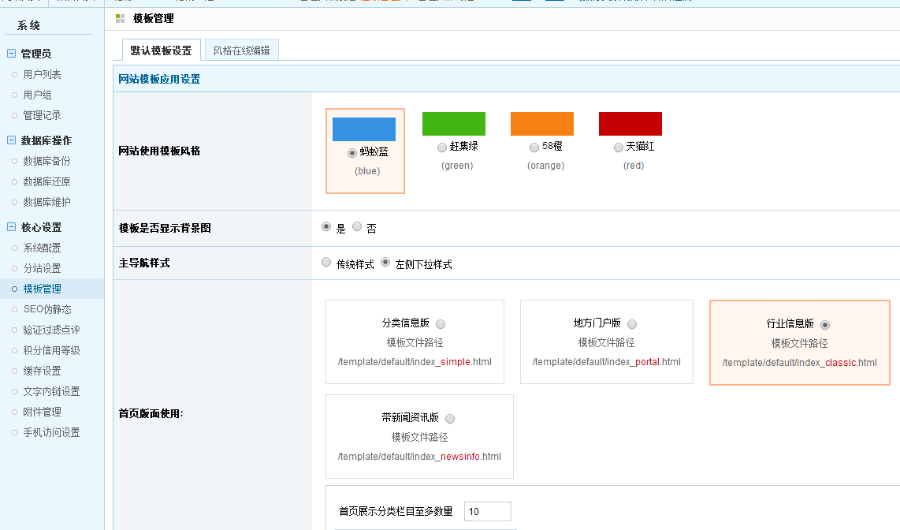Open 用户列表 in sidebar
The width and height of the screenshot is (900, 530).
[x=42, y=75]
